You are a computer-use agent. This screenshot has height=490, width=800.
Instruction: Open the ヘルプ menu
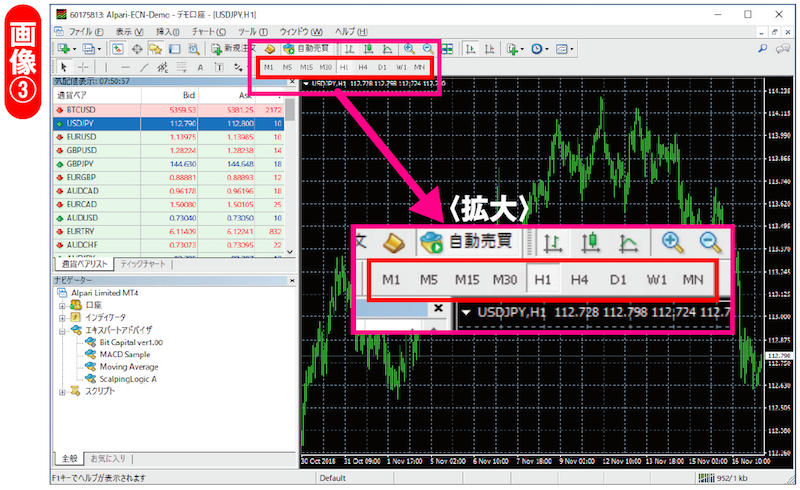(351, 32)
